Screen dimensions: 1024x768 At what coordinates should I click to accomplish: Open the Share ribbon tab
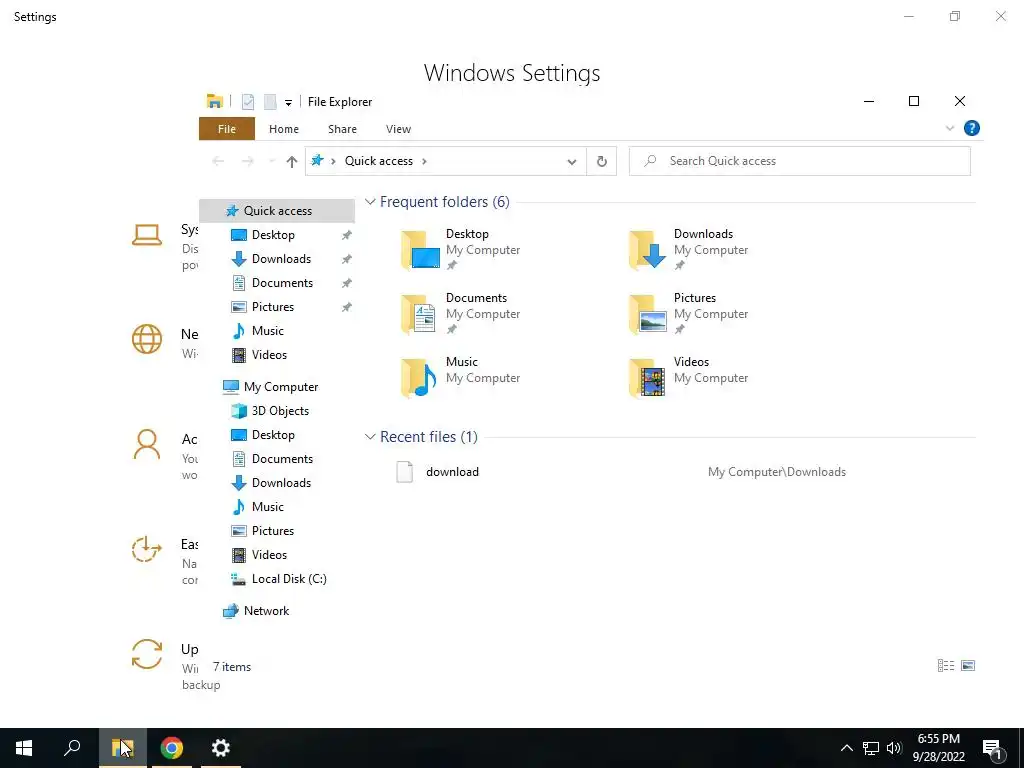(342, 129)
